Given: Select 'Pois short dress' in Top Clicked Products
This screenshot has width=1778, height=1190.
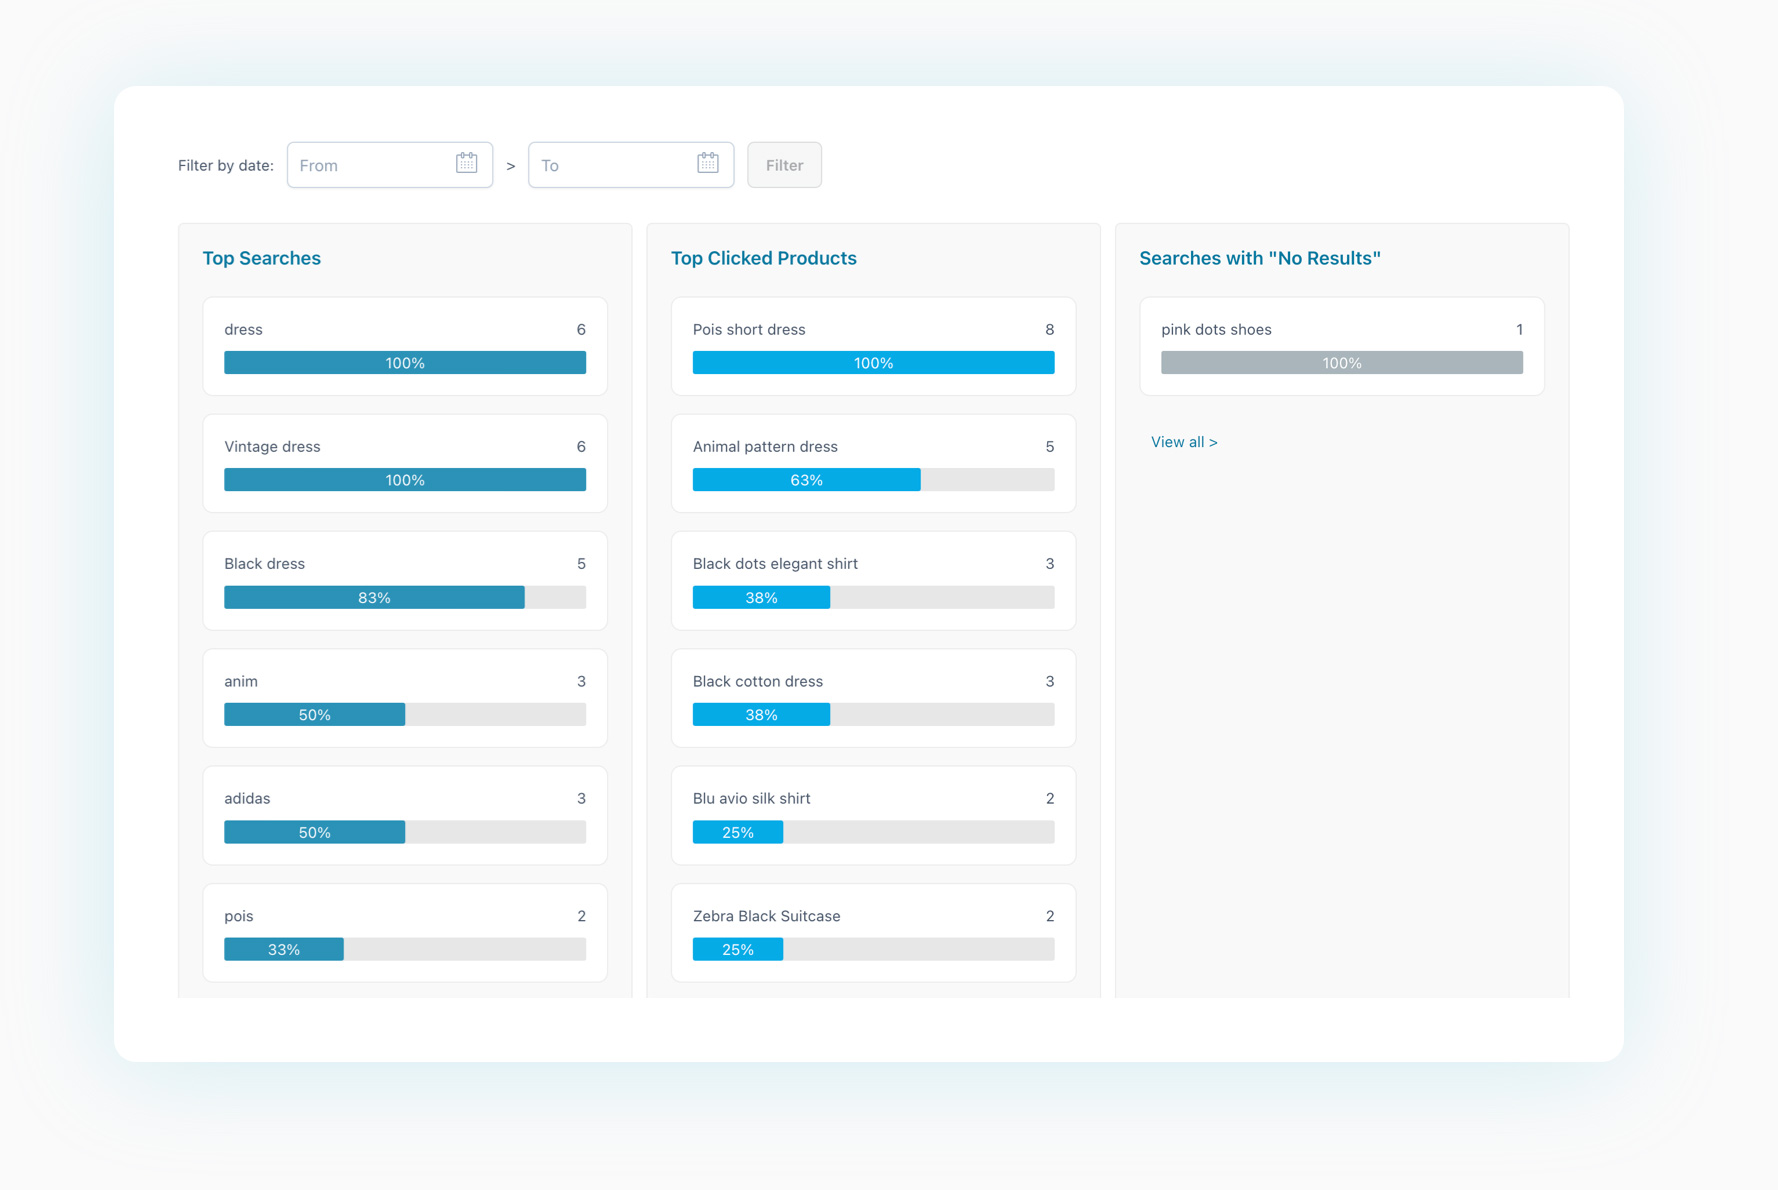Looking at the screenshot, I should (872, 345).
